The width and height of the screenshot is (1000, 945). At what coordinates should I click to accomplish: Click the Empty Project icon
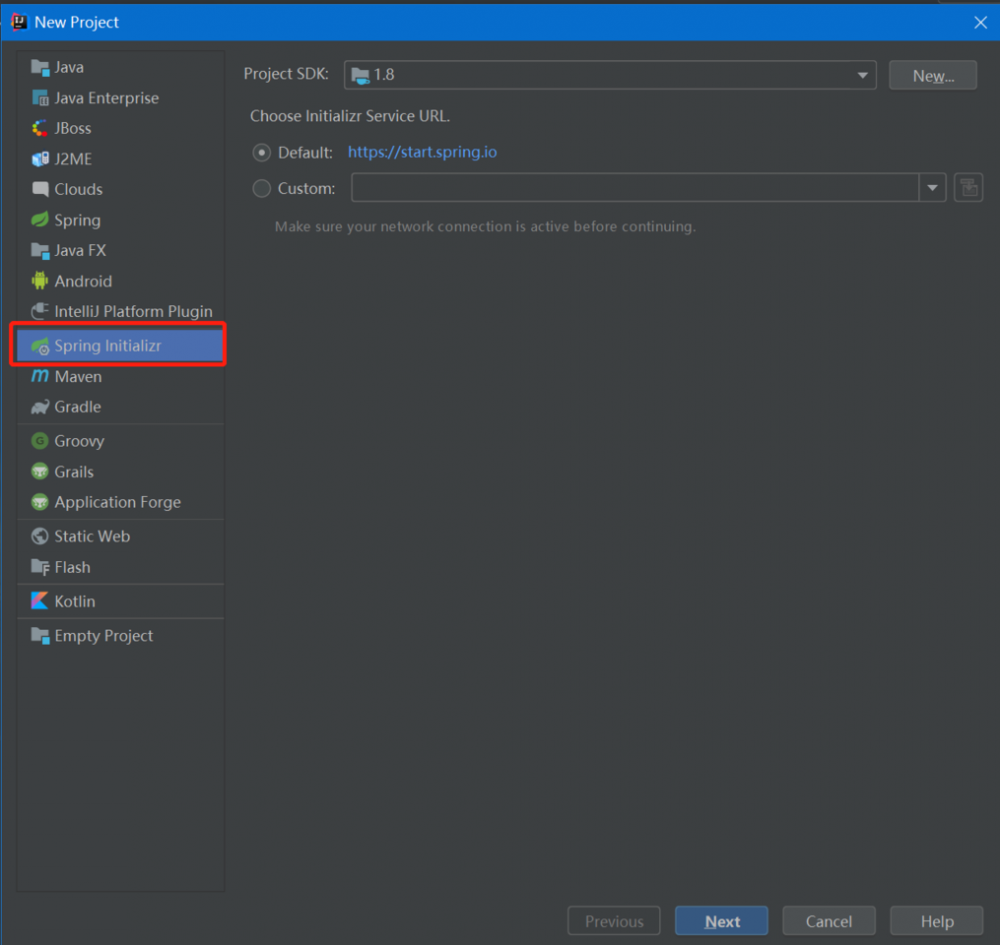coord(40,635)
